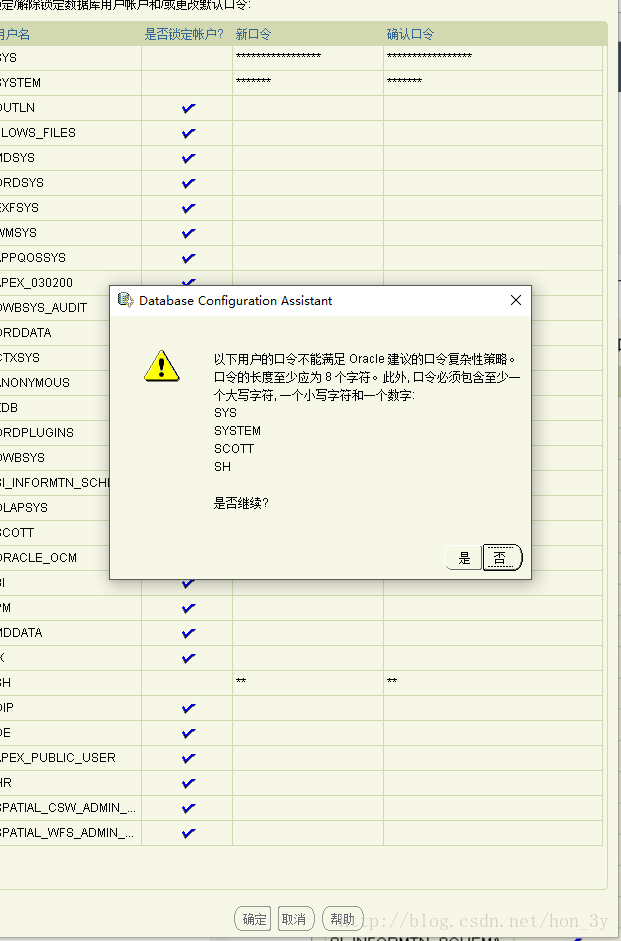Click the SYSTEM new password field

[308, 83]
